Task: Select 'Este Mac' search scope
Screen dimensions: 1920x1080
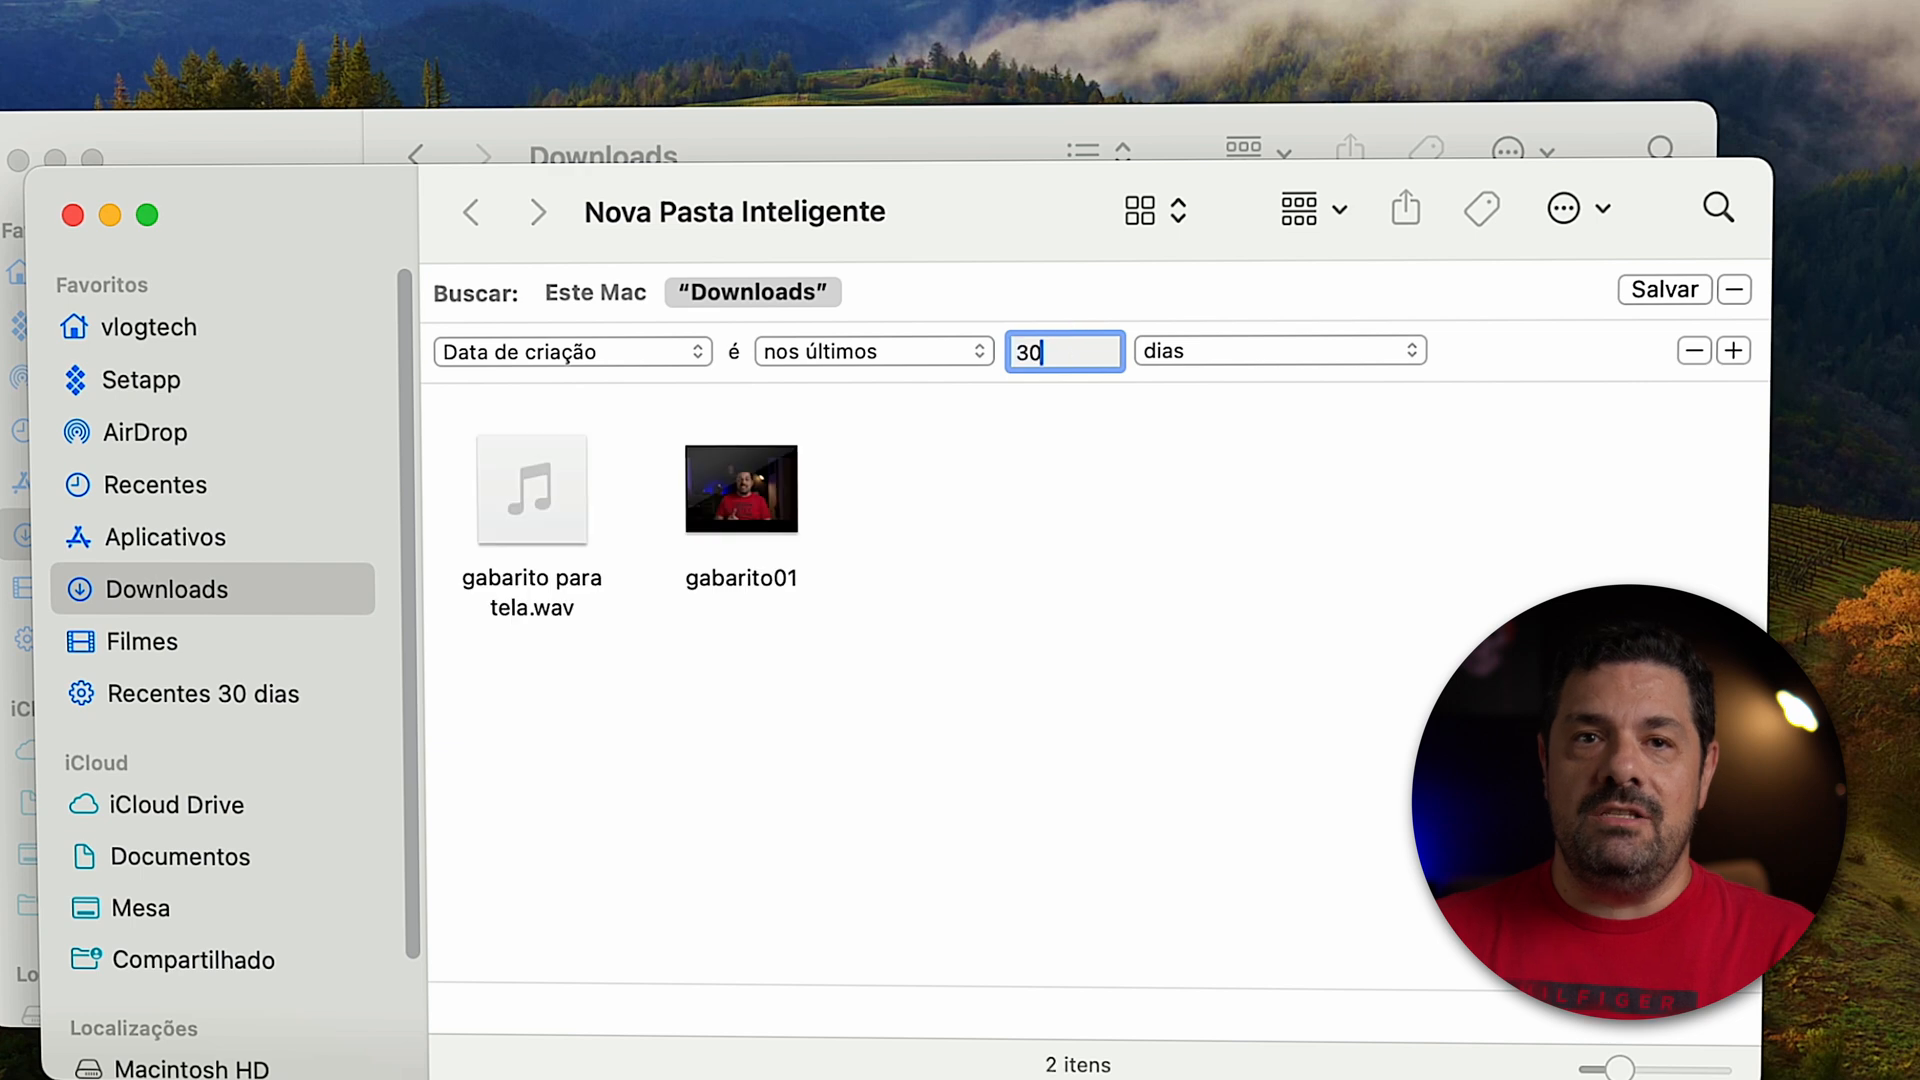Action: pyautogui.click(x=595, y=291)
